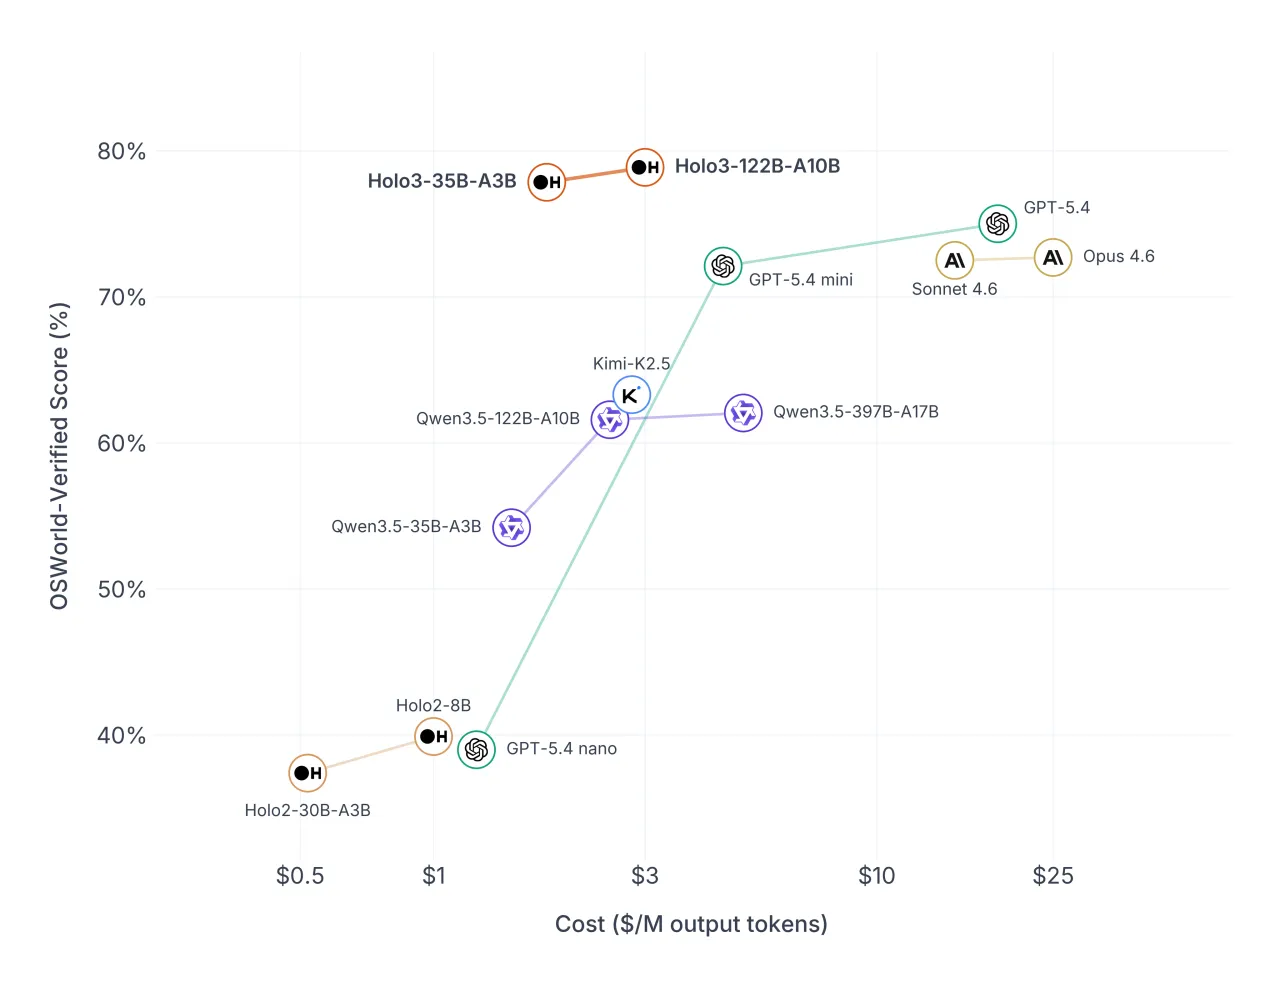
Task: Select the GPT-5.4 marker icon
Action: click(997, 224)
